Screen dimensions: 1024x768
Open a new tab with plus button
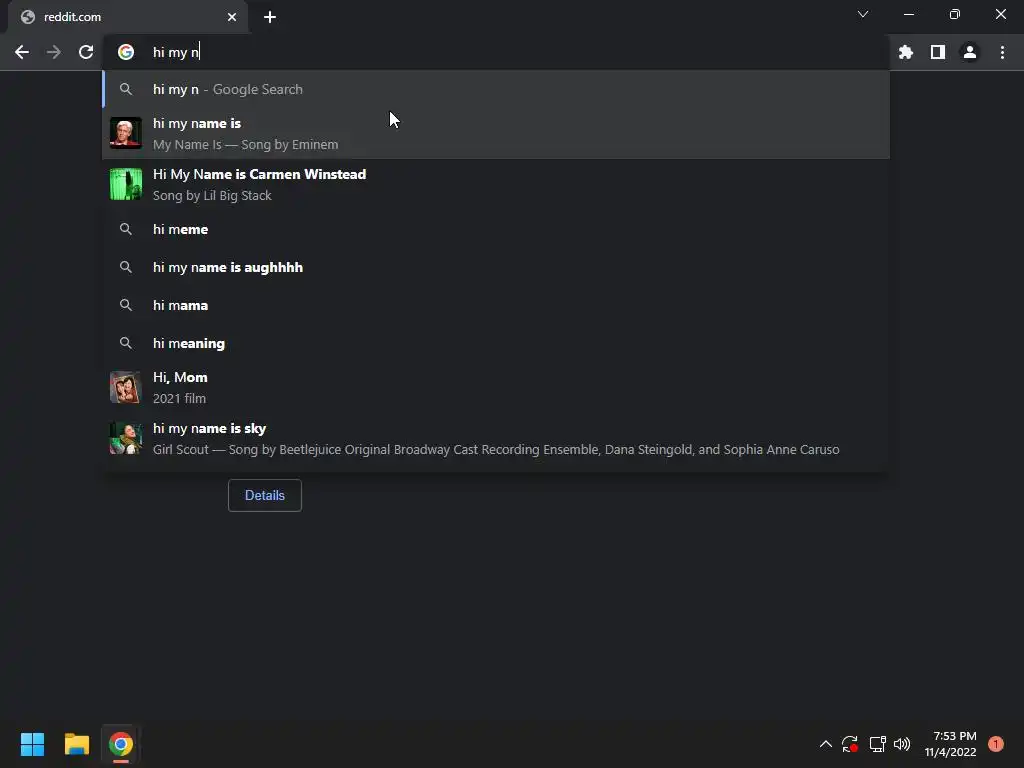(x=270, y=17)
